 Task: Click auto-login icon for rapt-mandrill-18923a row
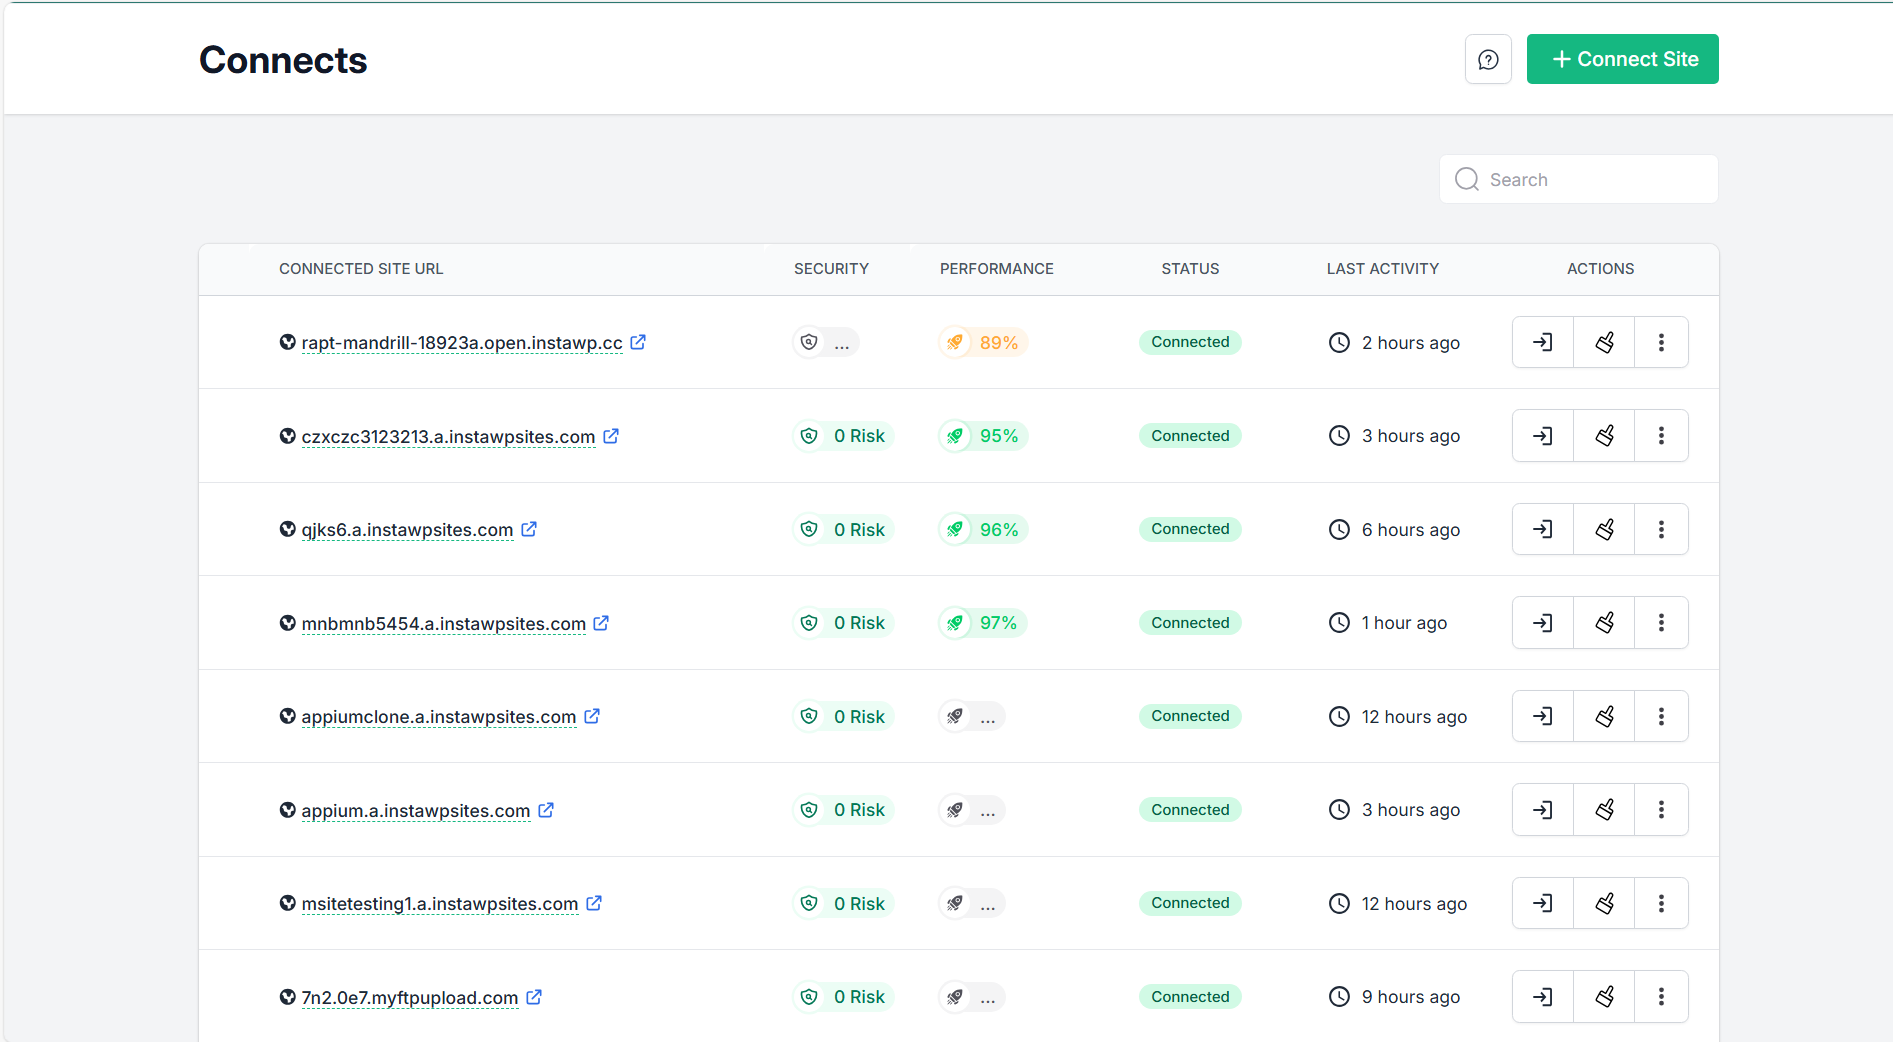1543,342
